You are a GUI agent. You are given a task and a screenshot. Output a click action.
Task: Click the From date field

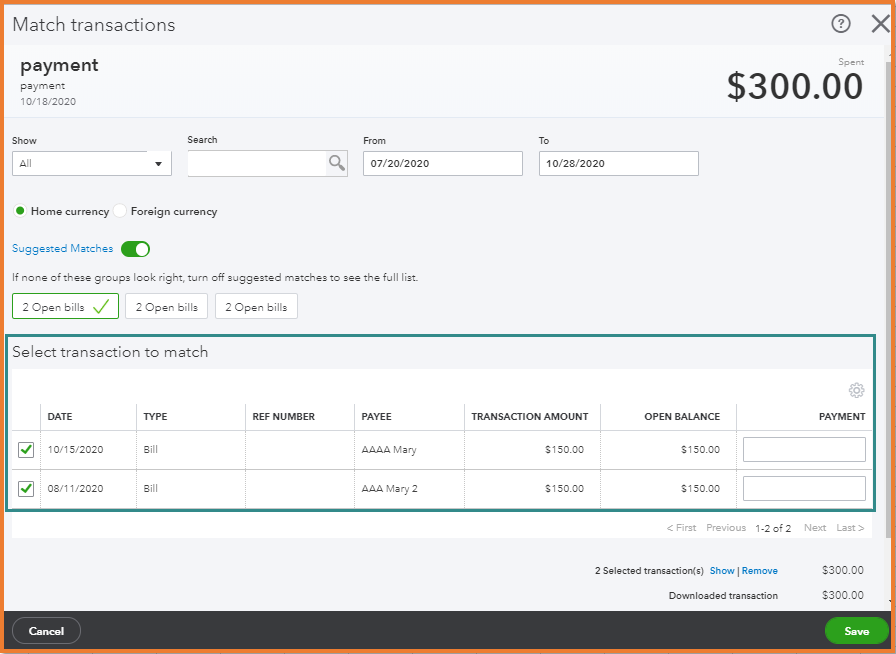tap(442, 162)
